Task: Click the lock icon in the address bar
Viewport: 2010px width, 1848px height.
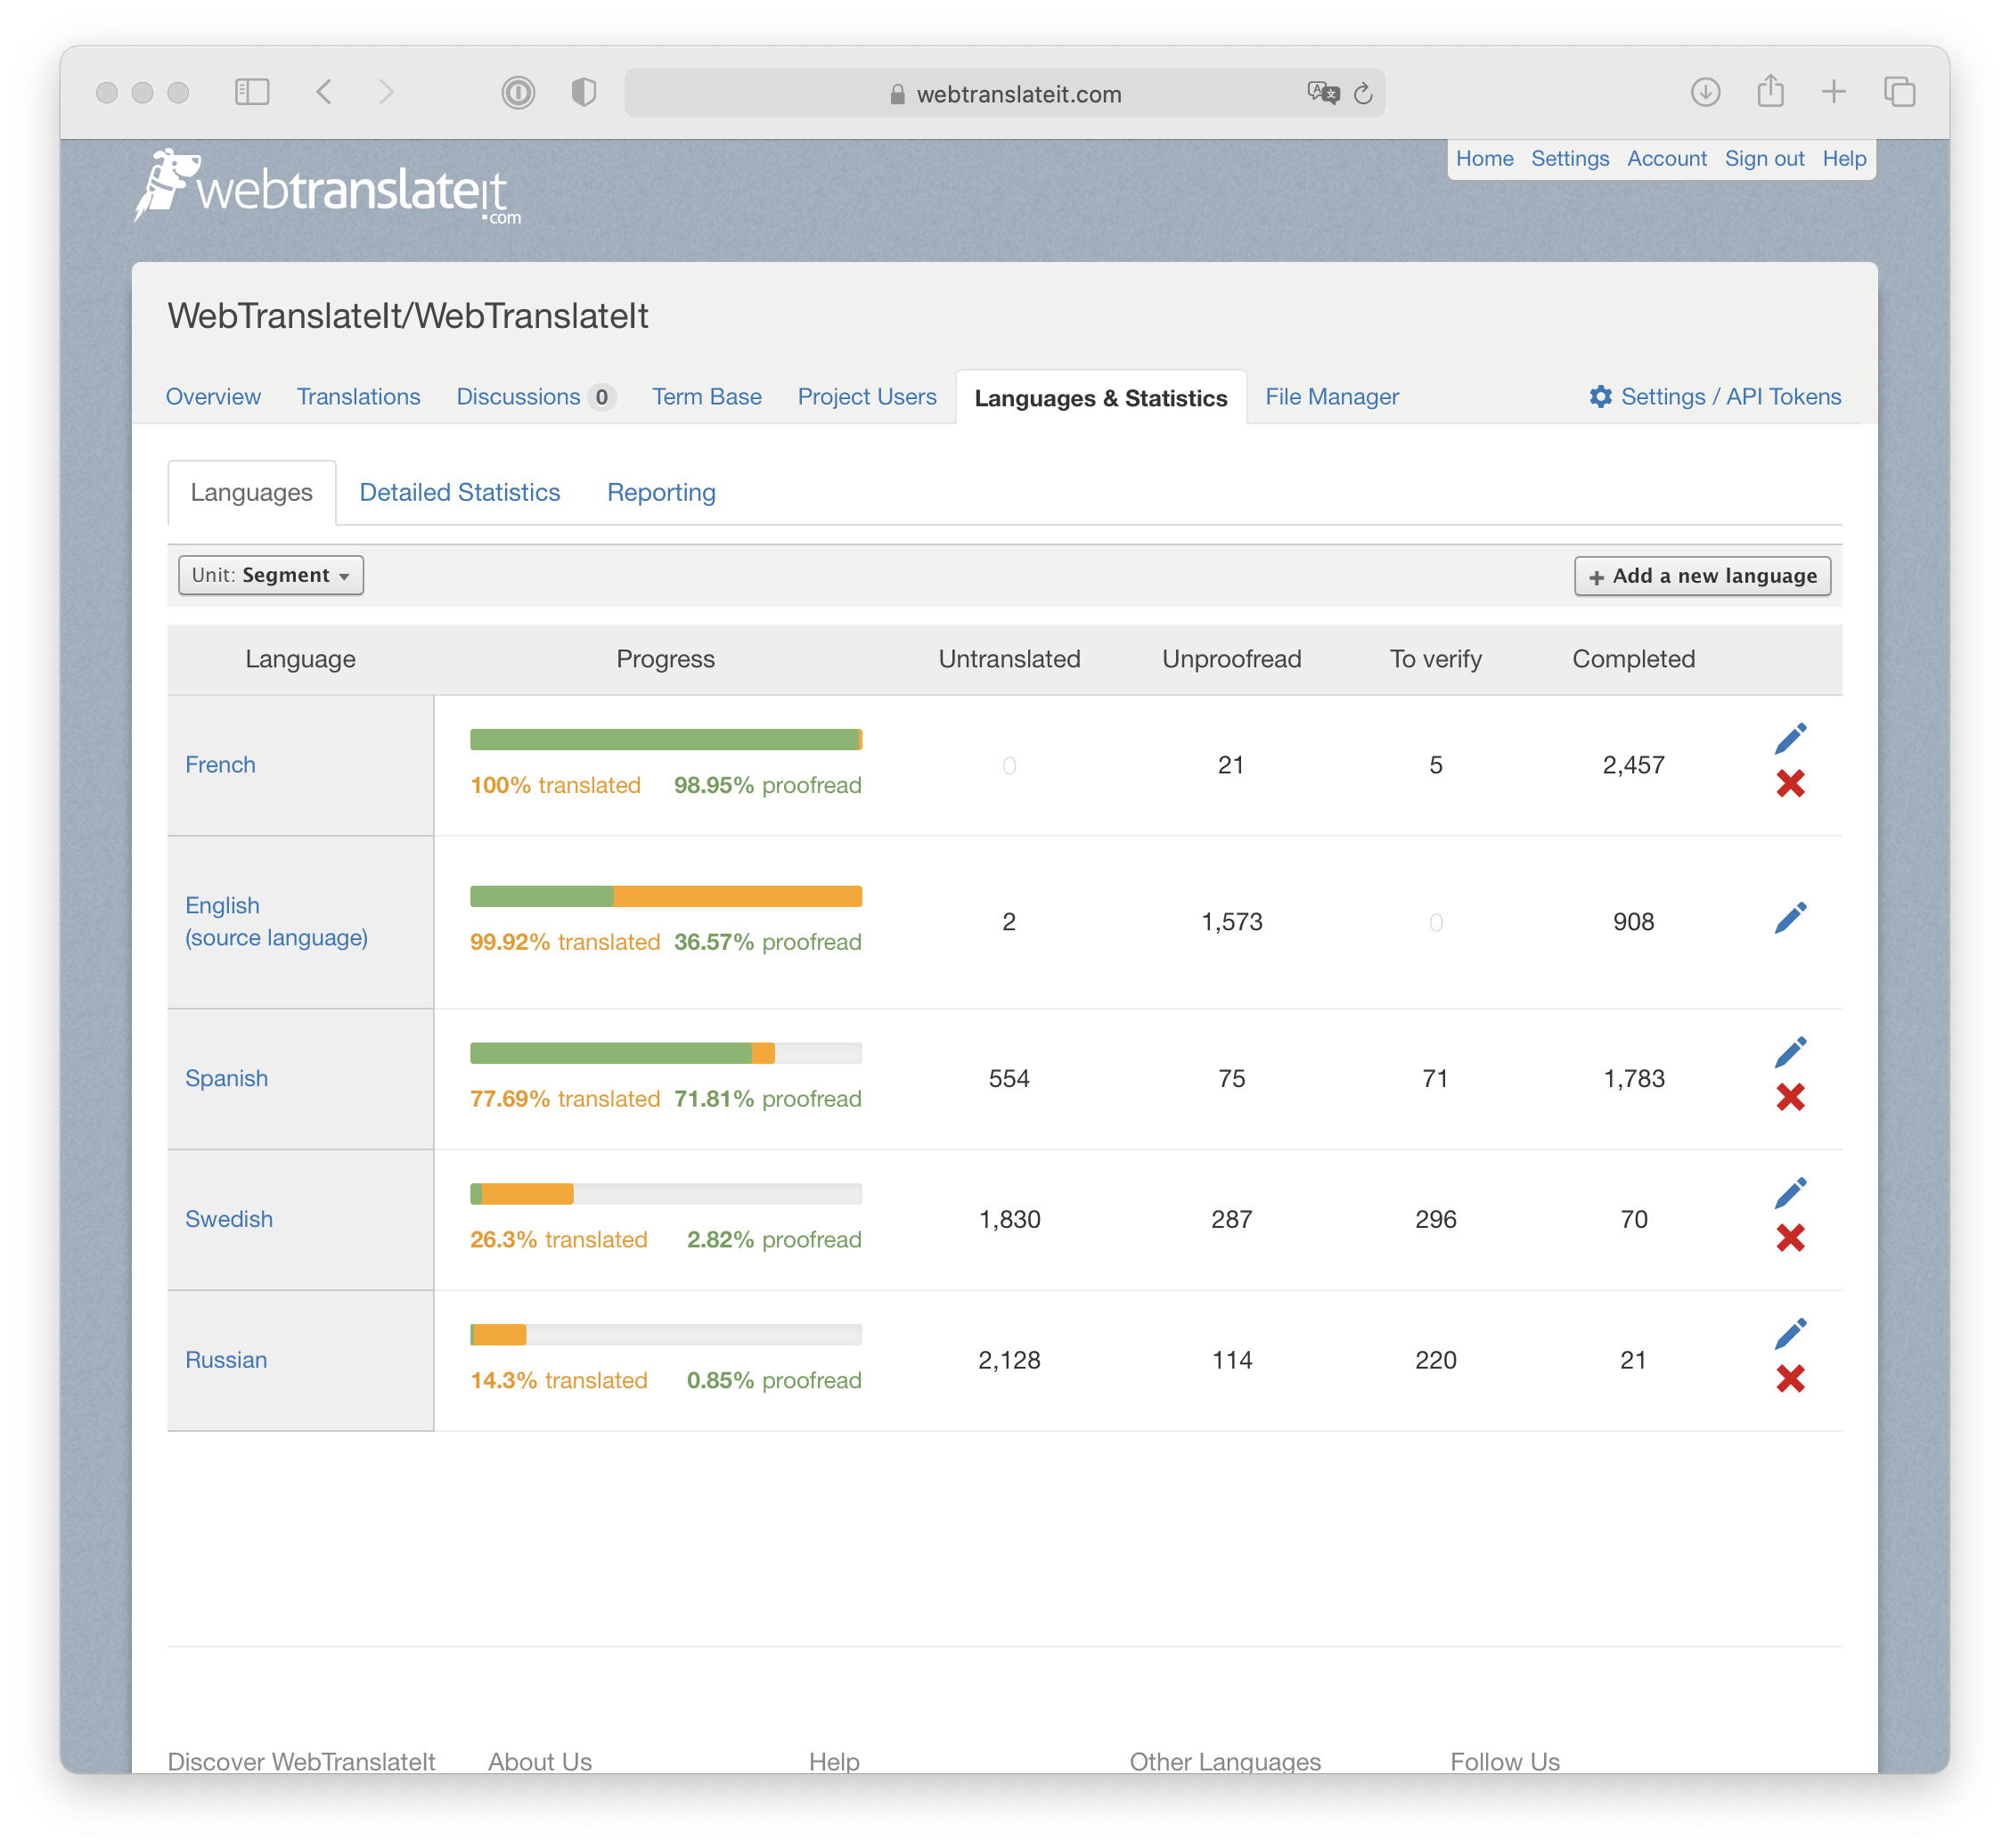Action: [897, 94]
